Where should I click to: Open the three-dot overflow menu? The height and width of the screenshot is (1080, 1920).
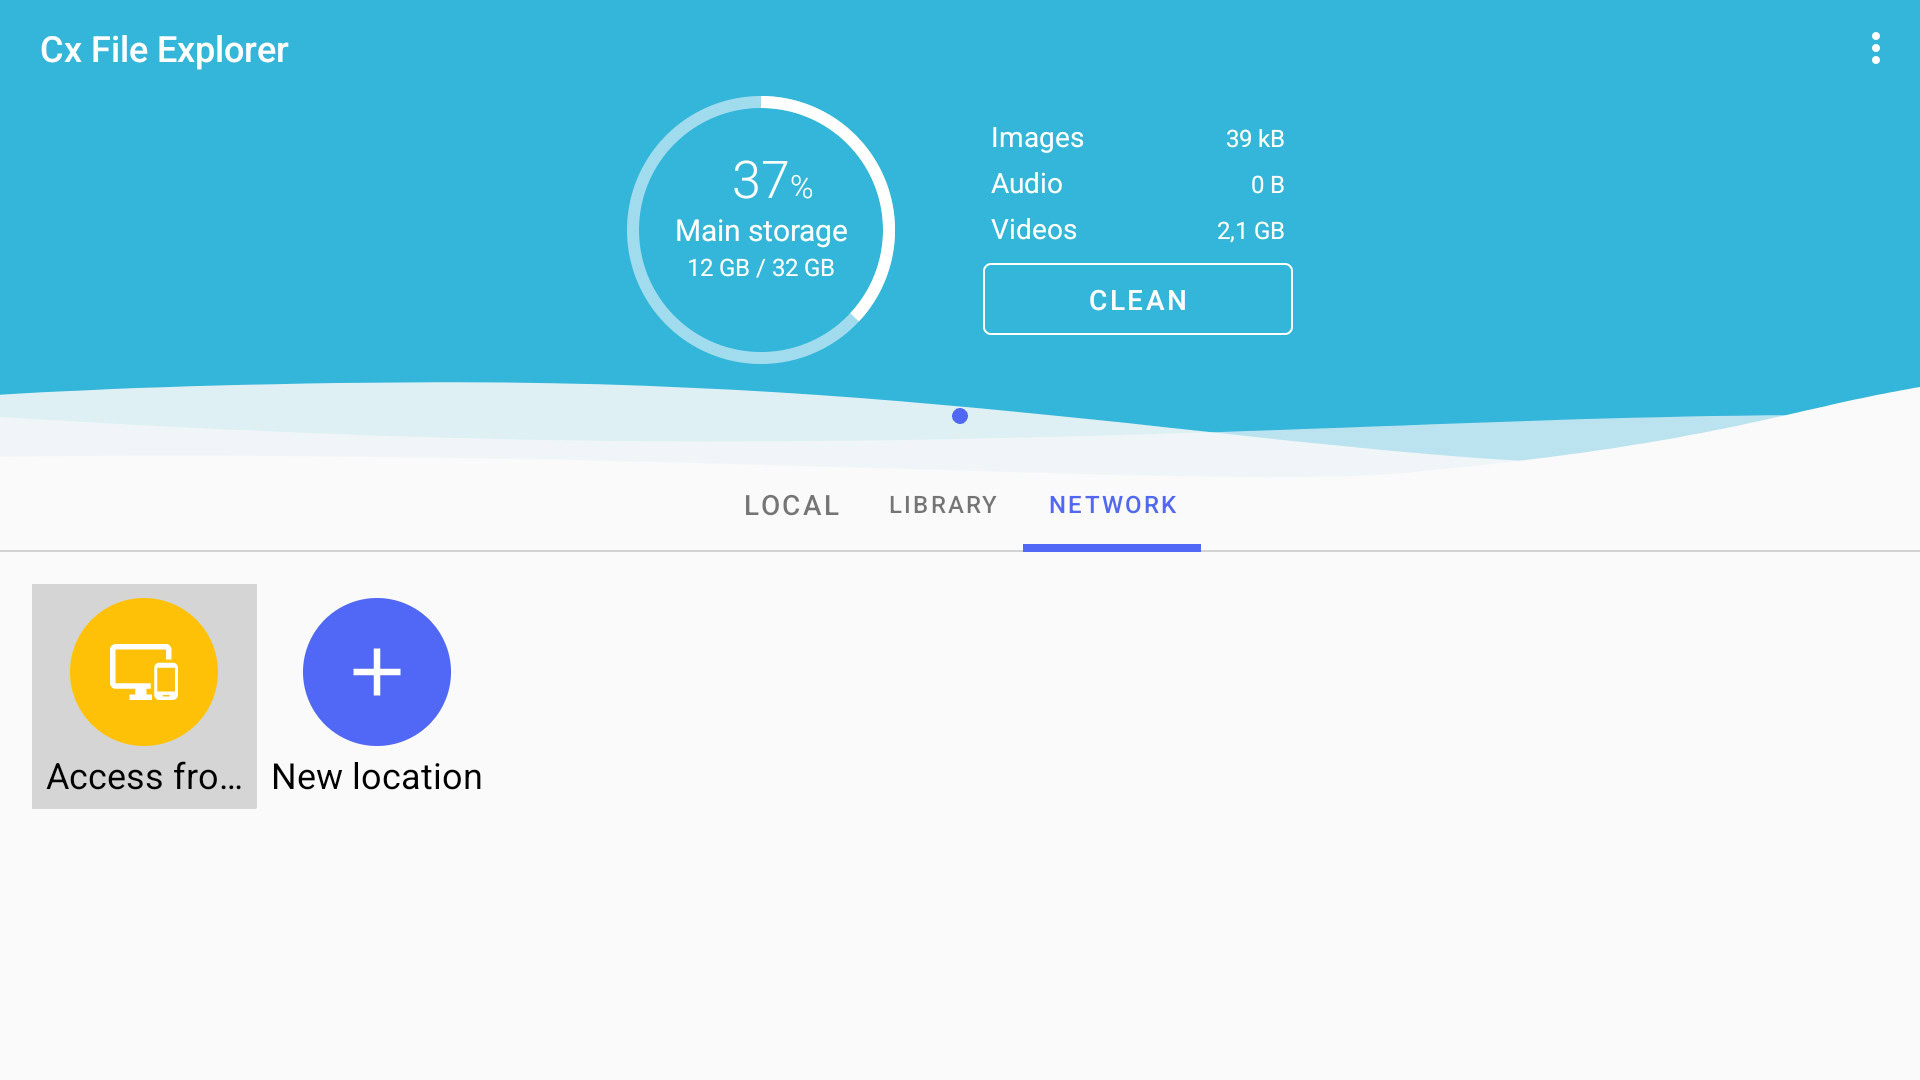click(1875, 48)
